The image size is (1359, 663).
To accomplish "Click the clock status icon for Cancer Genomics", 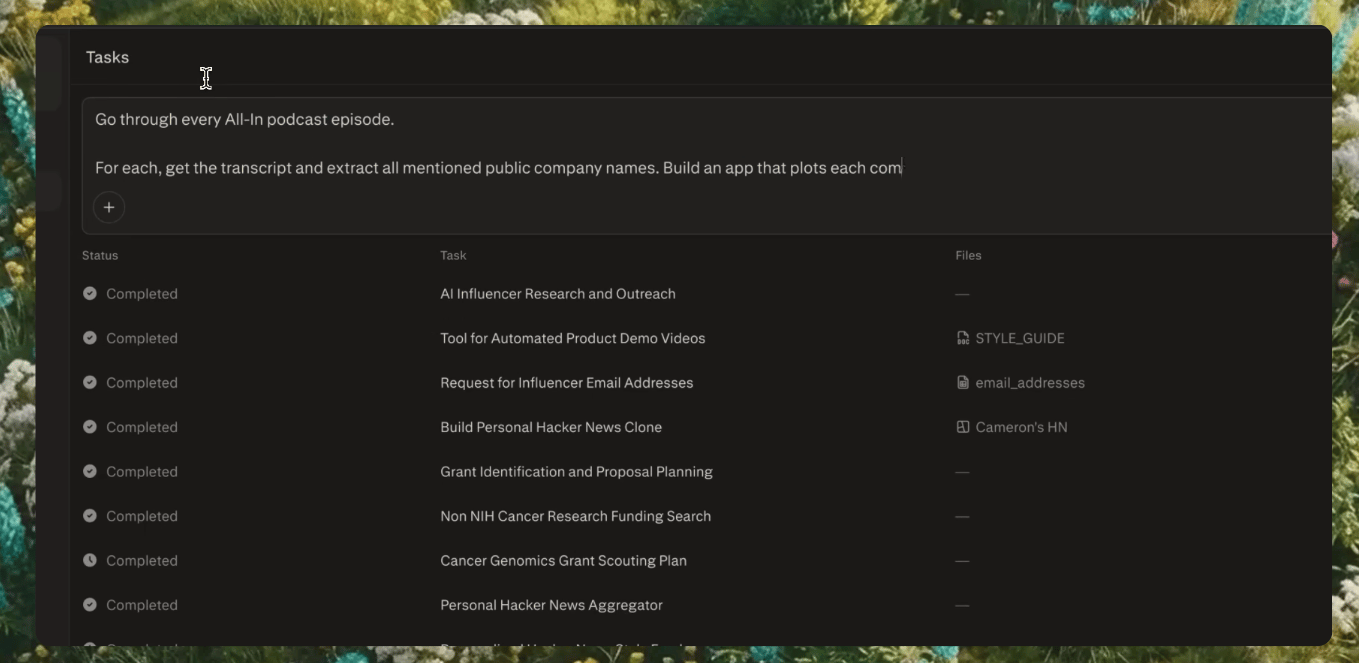I will (90, 561).
